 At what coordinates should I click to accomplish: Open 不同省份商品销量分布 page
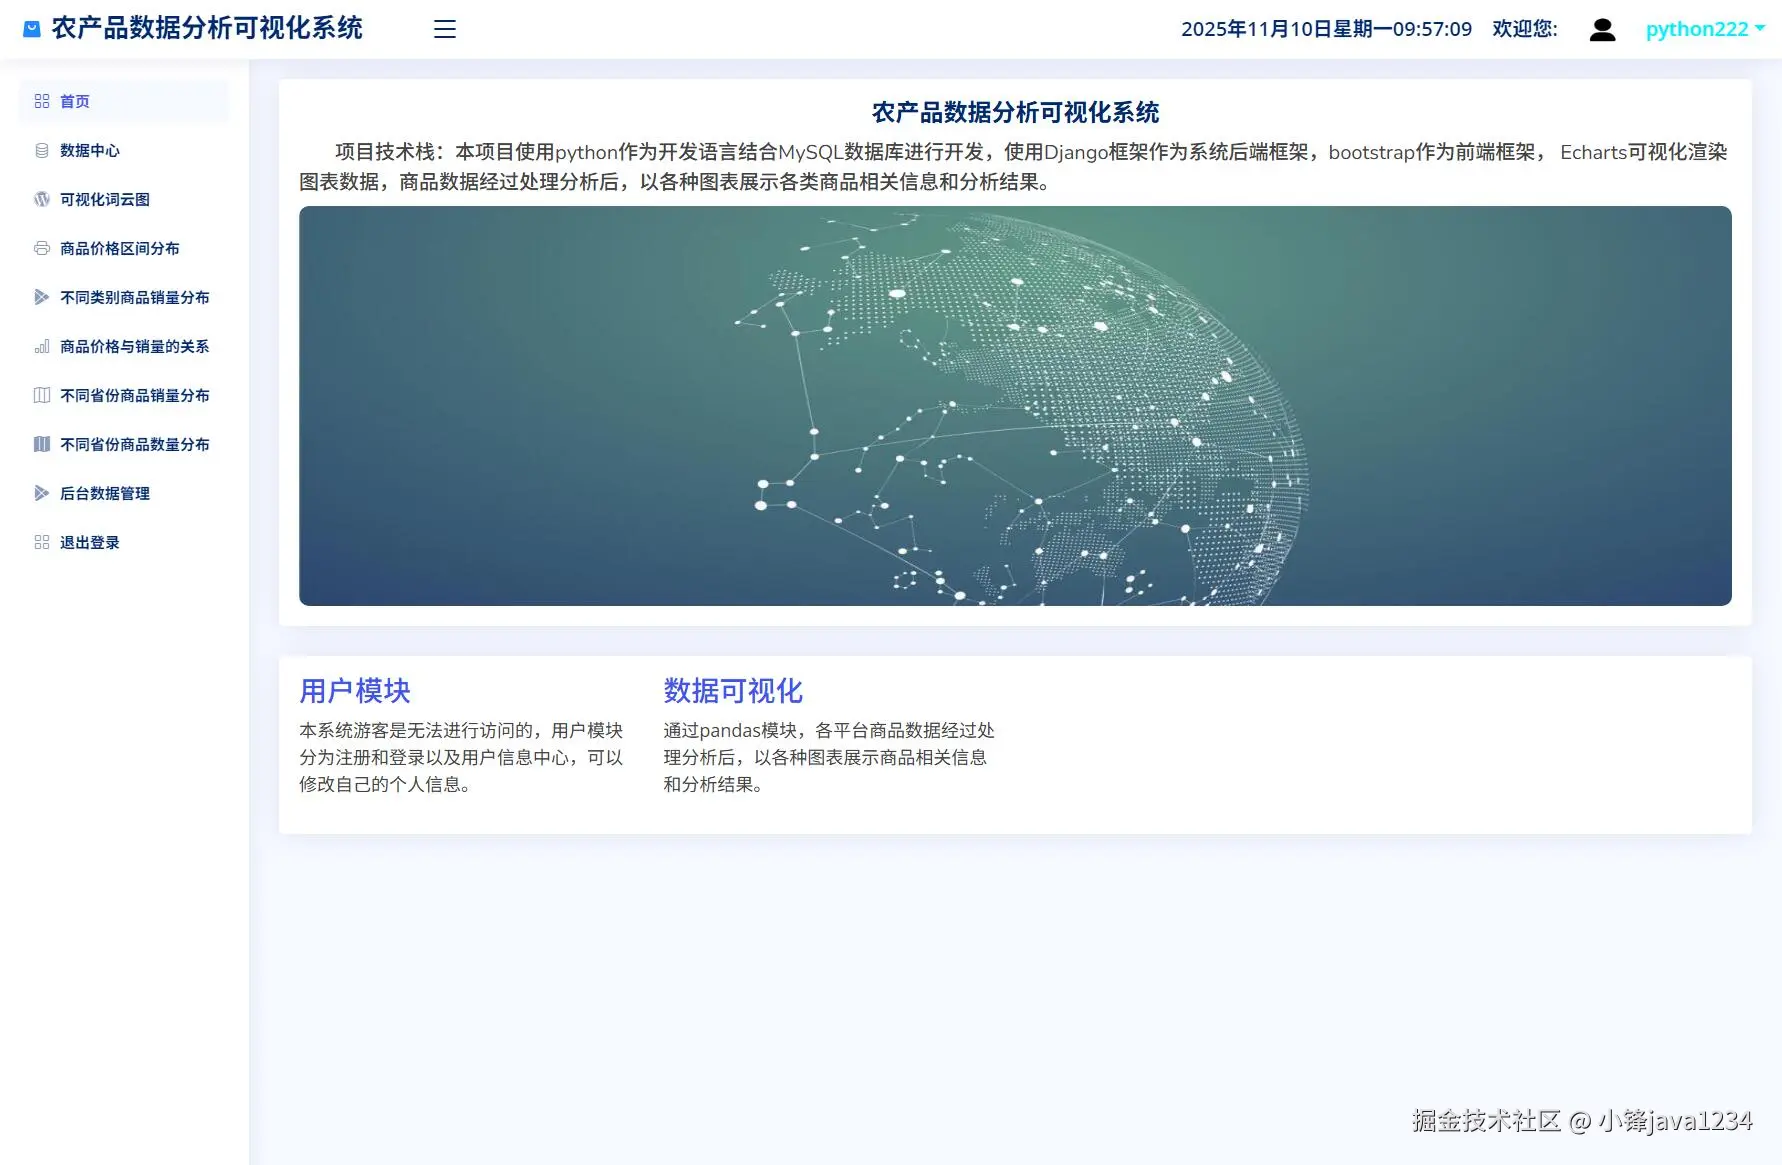click(124, 395)
